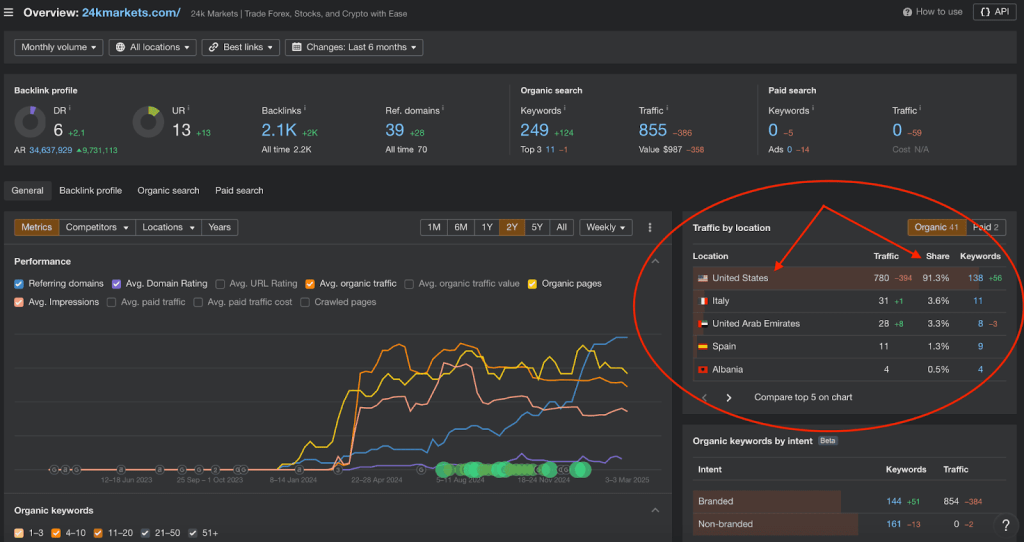Click the paid search Traffic info icon
This screenshot has width=1024, height=542.
921,108
